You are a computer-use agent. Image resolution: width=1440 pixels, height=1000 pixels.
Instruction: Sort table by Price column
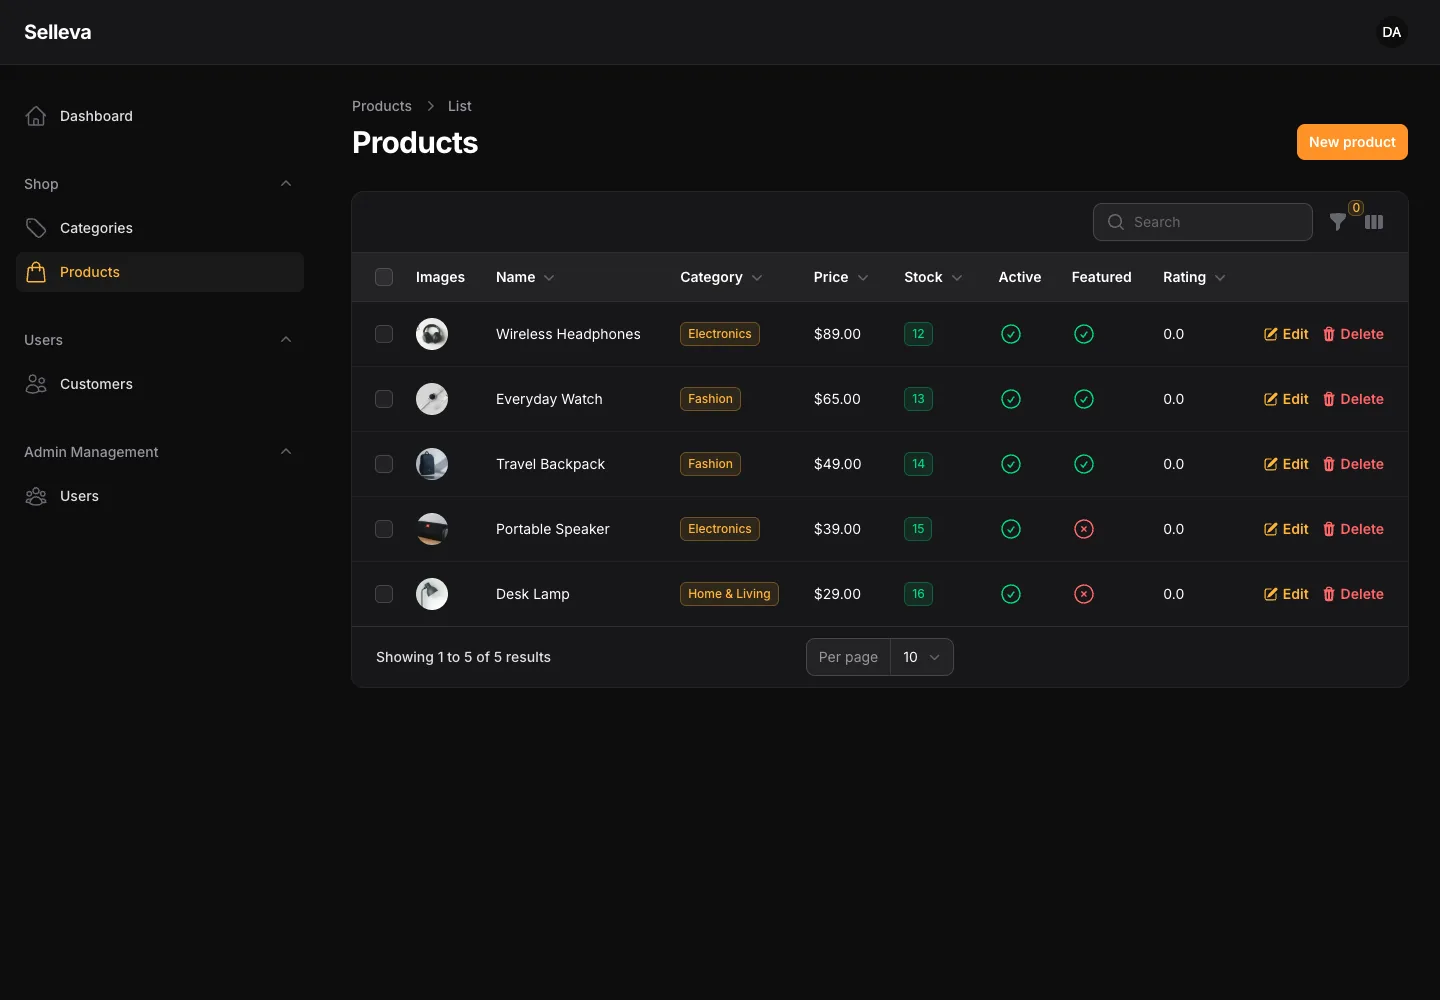click(x=841, y=277)
